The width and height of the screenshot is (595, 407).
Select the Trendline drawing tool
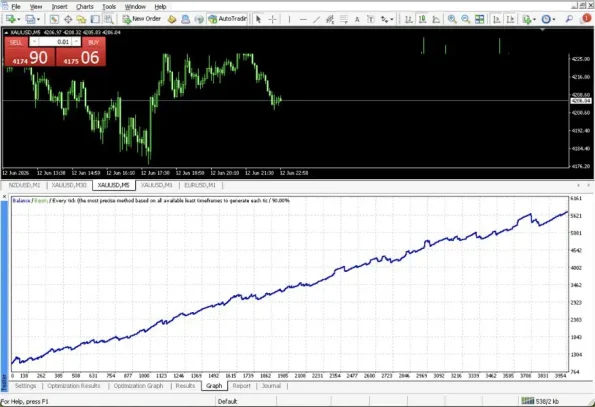point(316,19)
